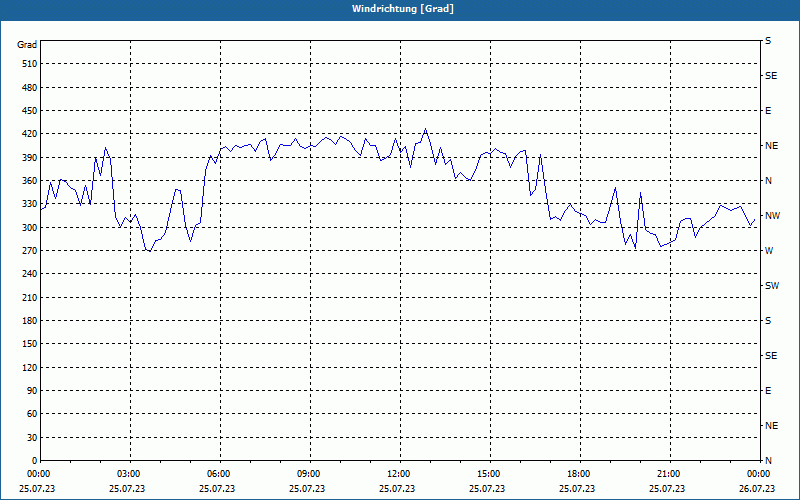Click the "NE" label beside the 30 gridline
Image resolution: width=800 pixels, height=500 pixels.
(771, 426)
